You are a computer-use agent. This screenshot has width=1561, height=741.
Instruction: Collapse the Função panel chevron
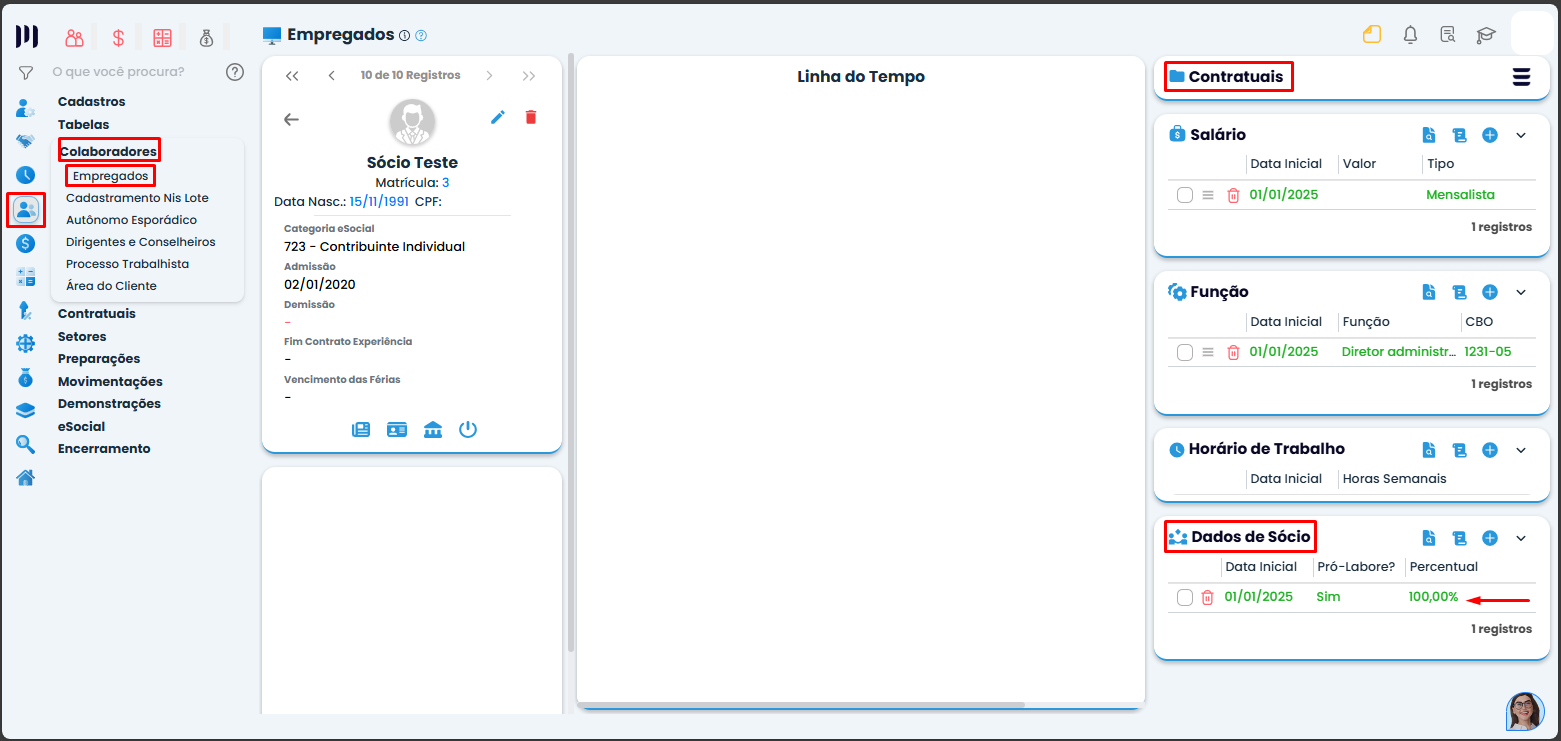[x=1521, y=292]
